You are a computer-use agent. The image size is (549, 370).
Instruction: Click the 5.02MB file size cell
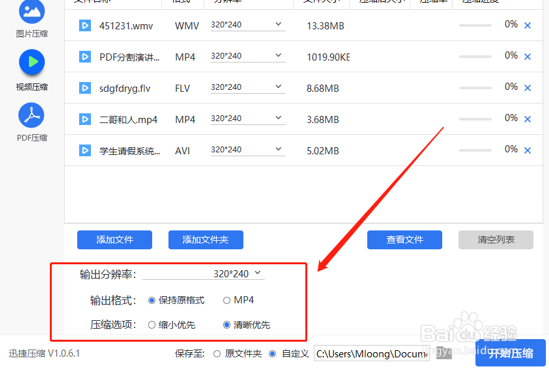click(x=323, y=151)
